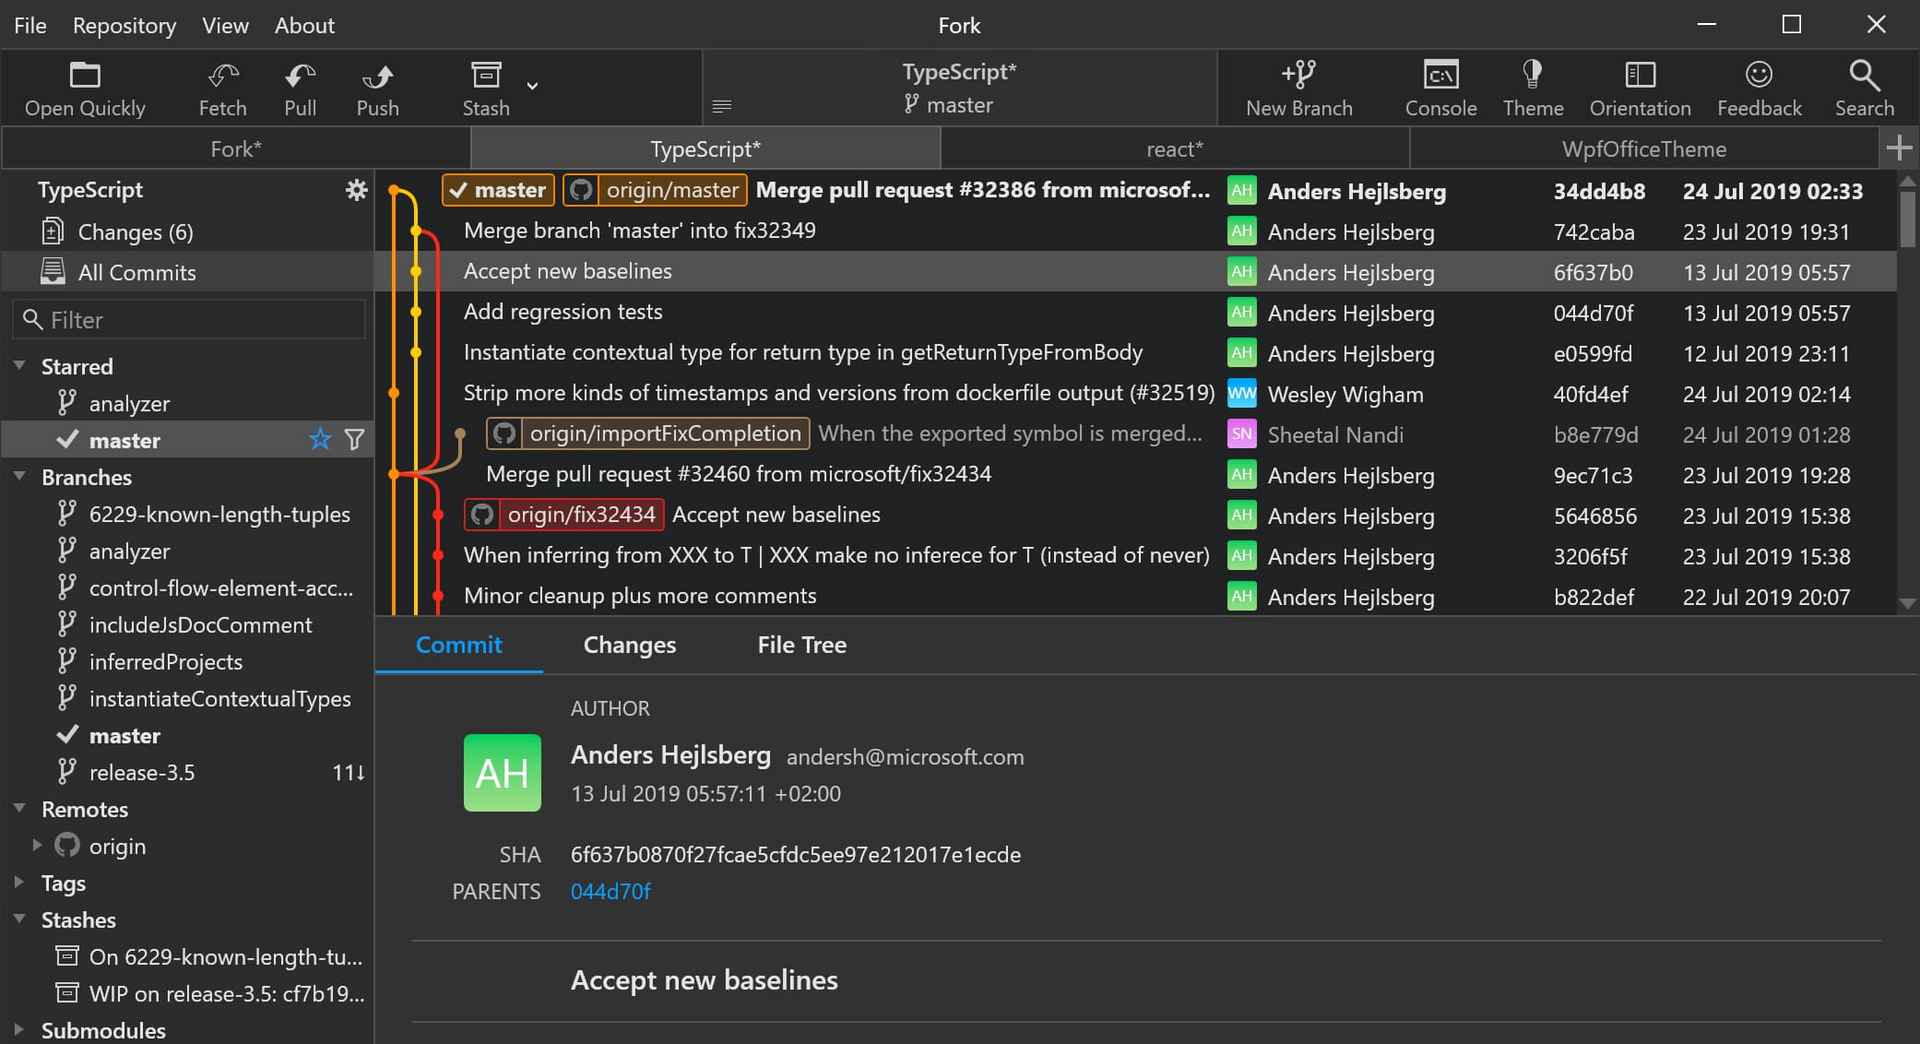Image resolution: width=1920 pixels, height=1044 pixels.
Task: Select stash On 6229-known-length-tu...
Action: click(188, 956)
